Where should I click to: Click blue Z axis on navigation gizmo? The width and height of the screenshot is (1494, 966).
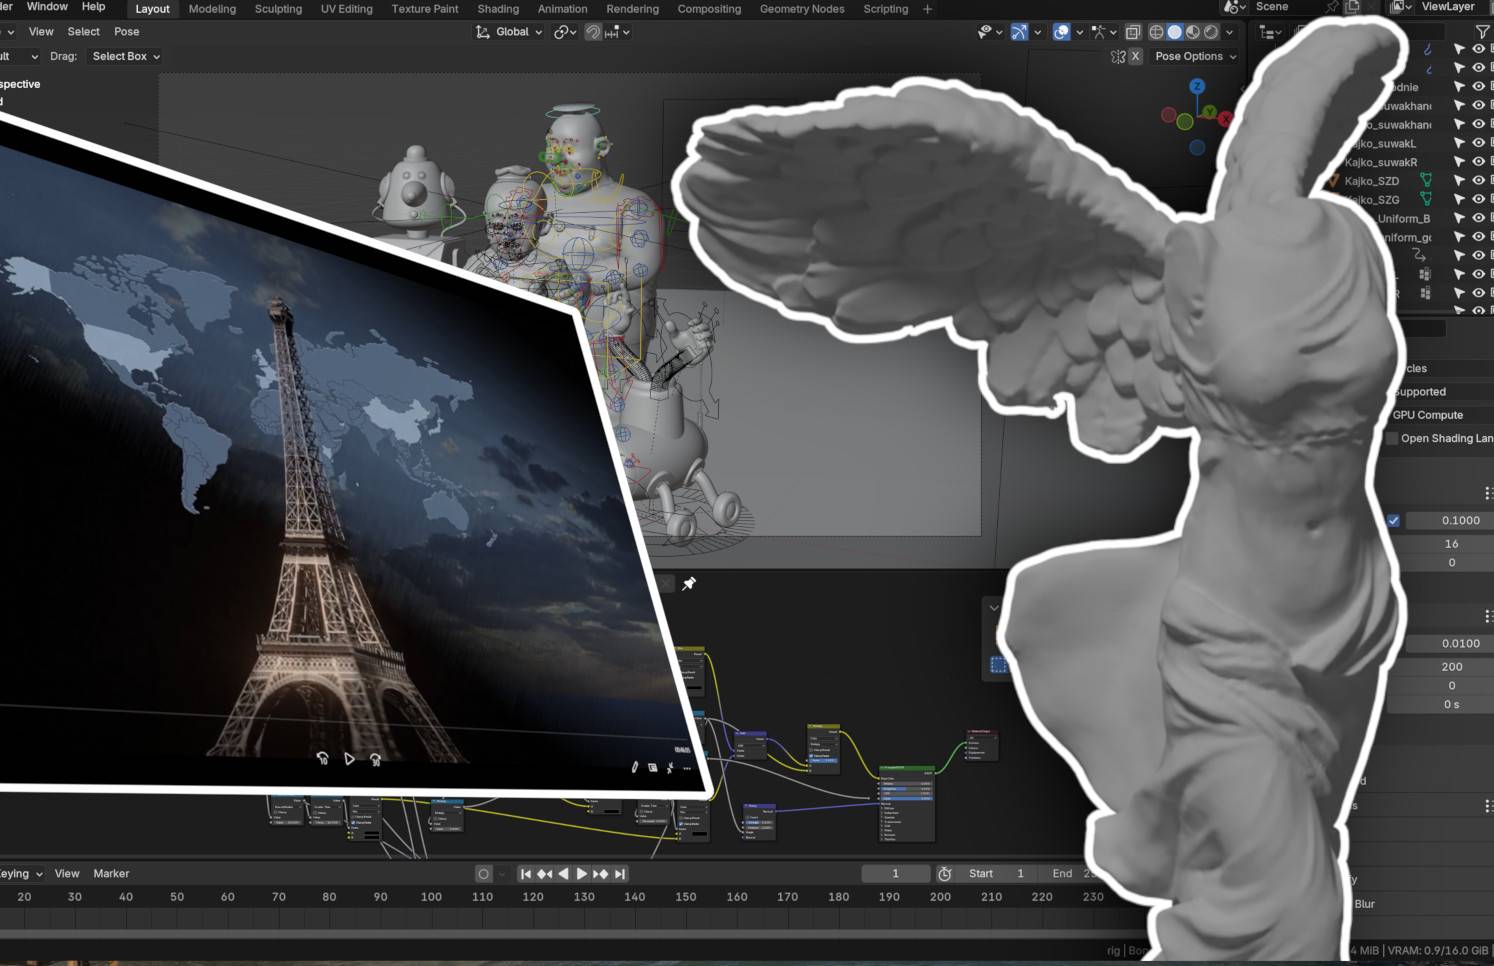(1197, 87)
